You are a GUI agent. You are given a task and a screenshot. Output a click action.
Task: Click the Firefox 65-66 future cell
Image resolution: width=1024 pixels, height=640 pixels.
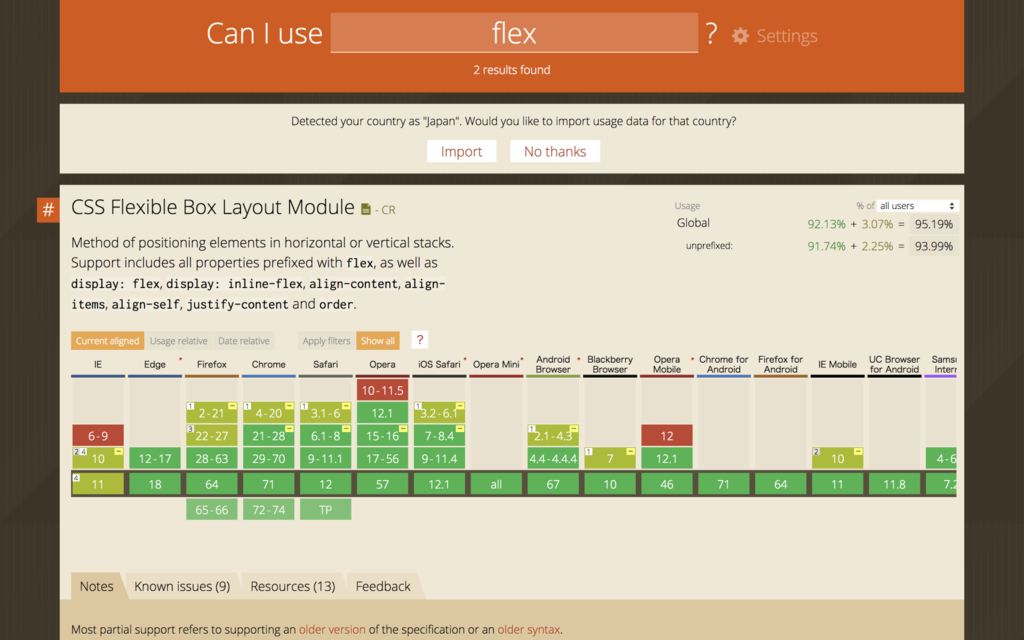[x=212, y=509]
